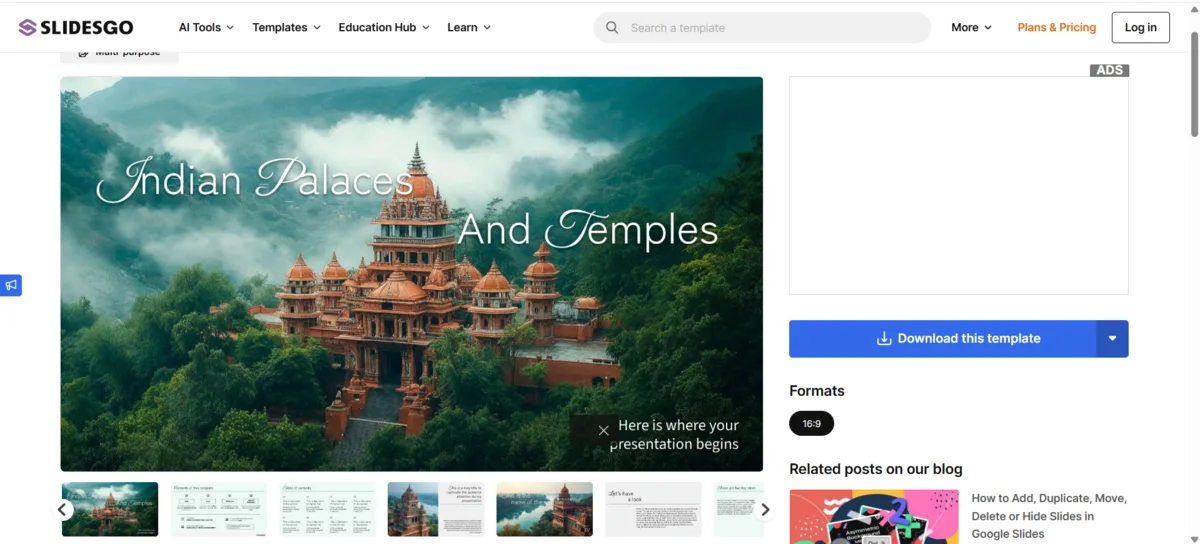Image resolution: width=1200 pixels, height=544 pixels.
Task: Click the blue megaphone feedback icon
Action: pyautogui.click(x=11, y=285)
